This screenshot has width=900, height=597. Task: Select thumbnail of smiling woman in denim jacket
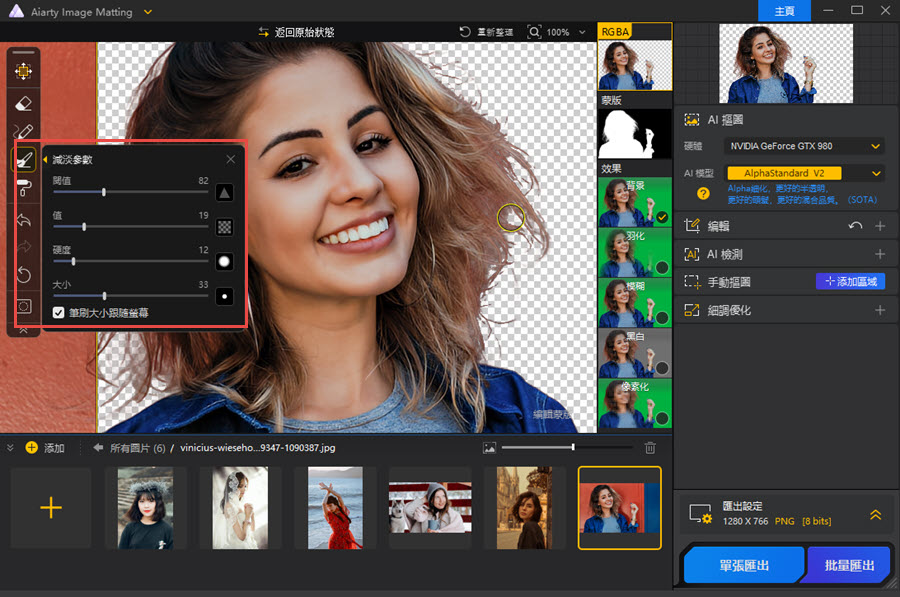click(620, 507)
